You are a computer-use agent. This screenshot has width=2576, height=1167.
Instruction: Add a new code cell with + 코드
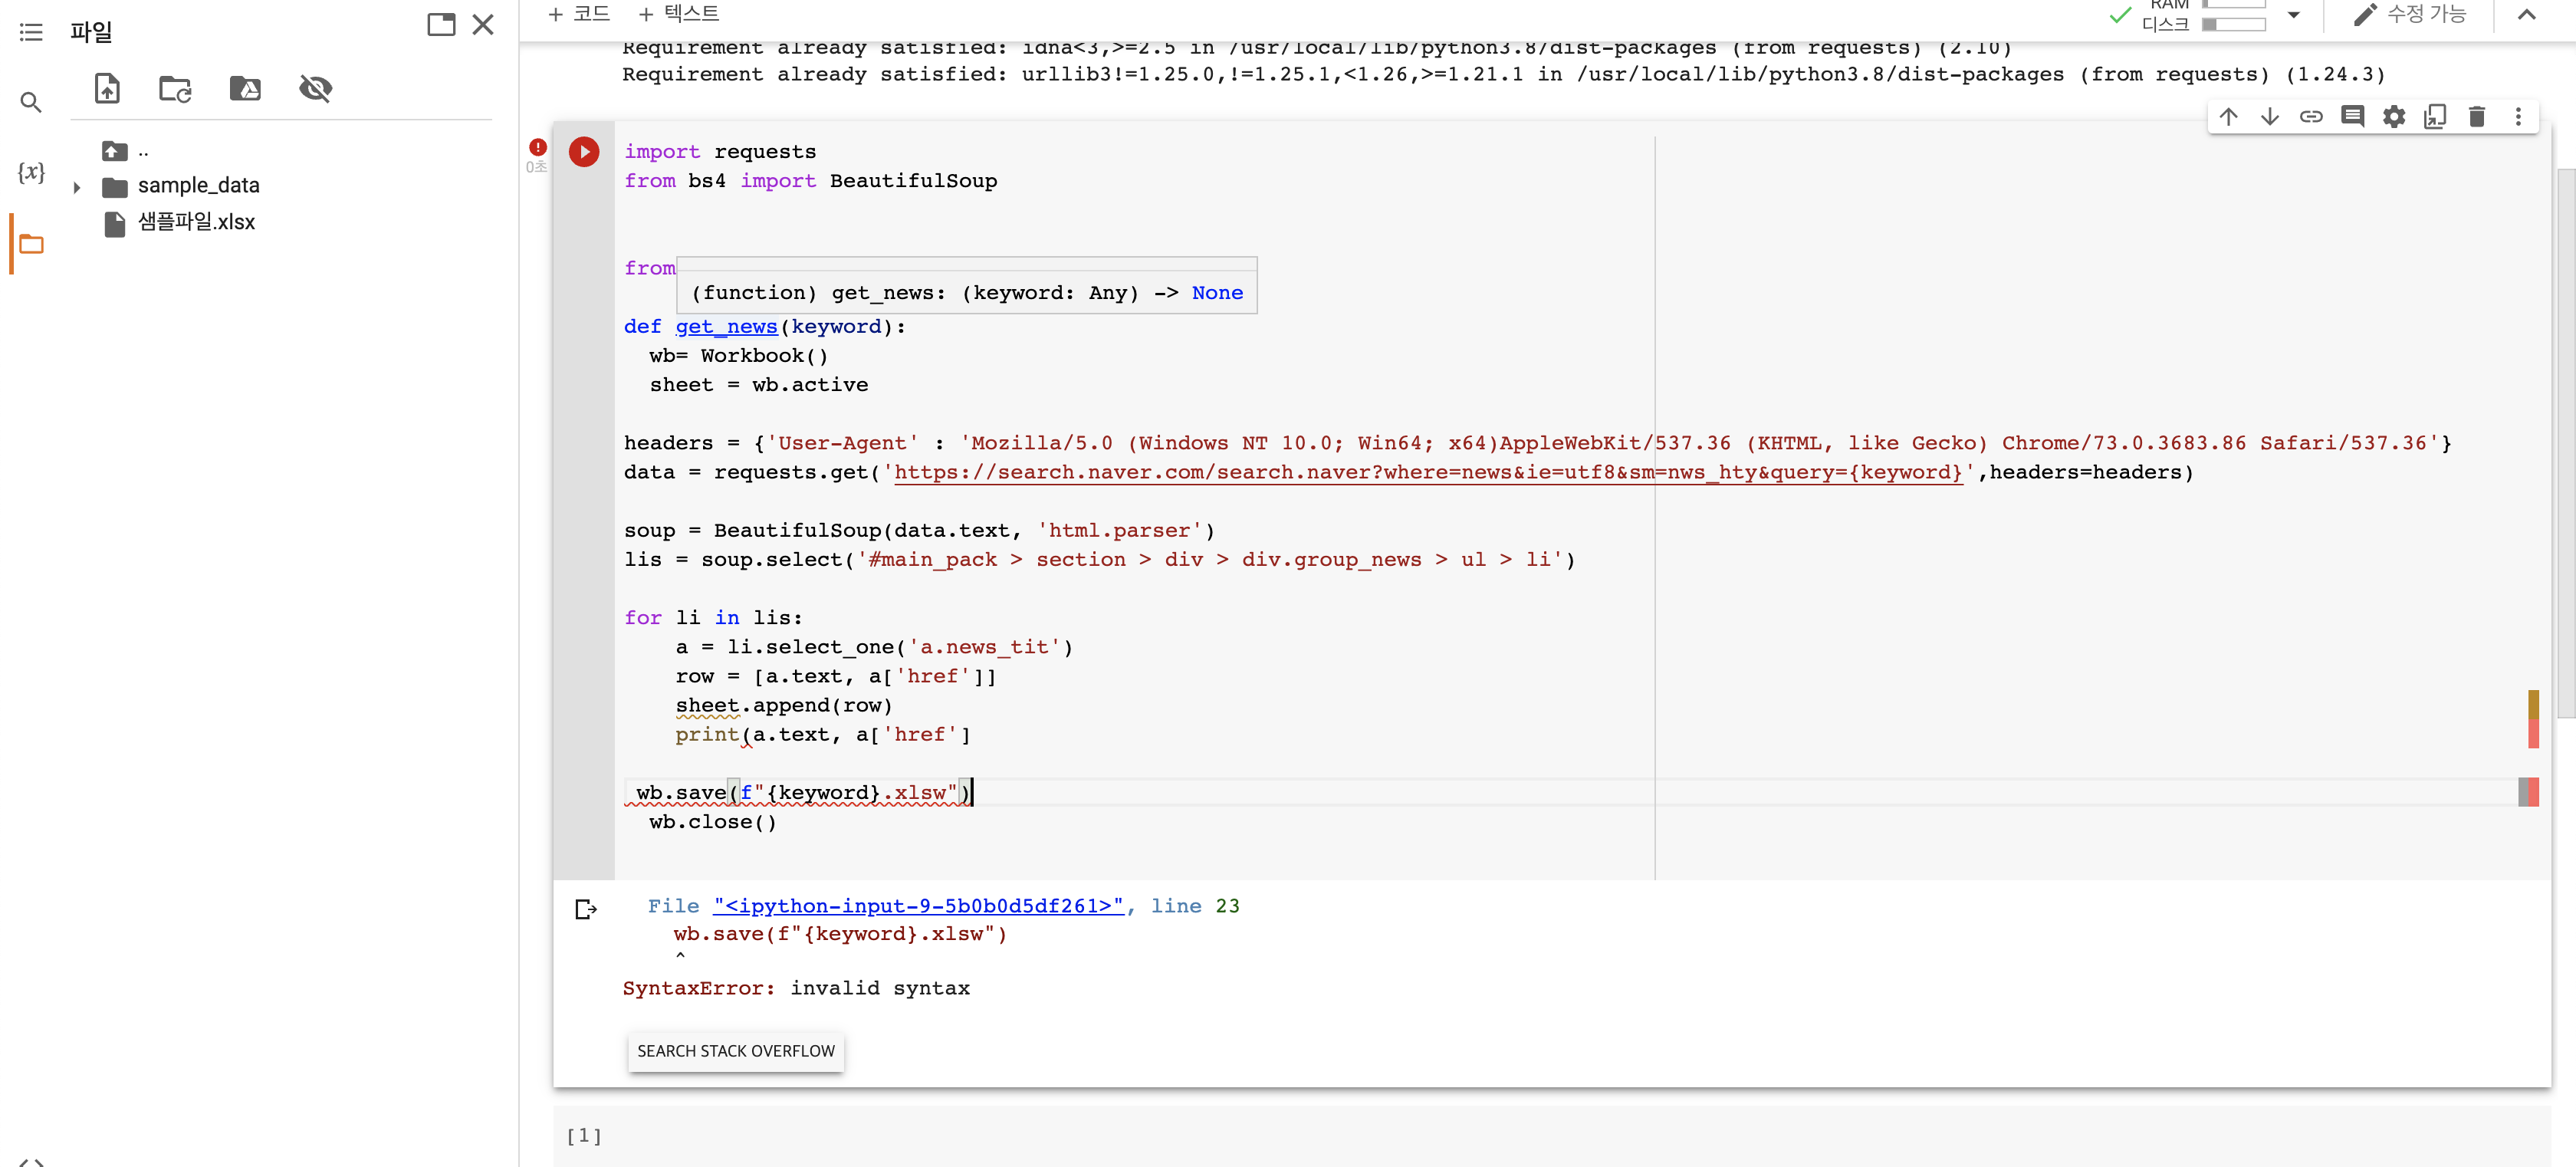pyautogui.click(x=579, y=14)
